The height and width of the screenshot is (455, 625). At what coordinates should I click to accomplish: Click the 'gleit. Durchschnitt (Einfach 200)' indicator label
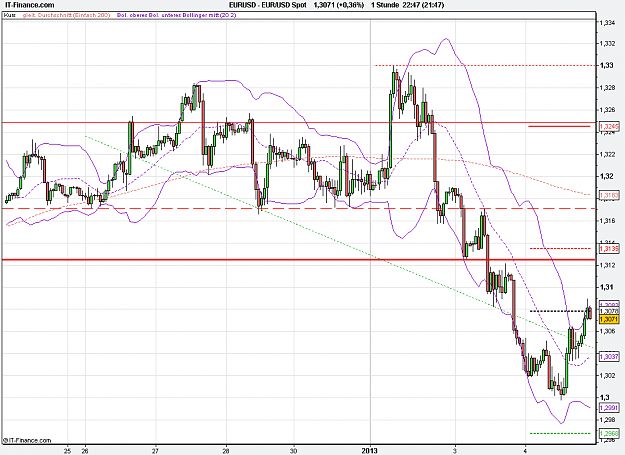(67, 15)
